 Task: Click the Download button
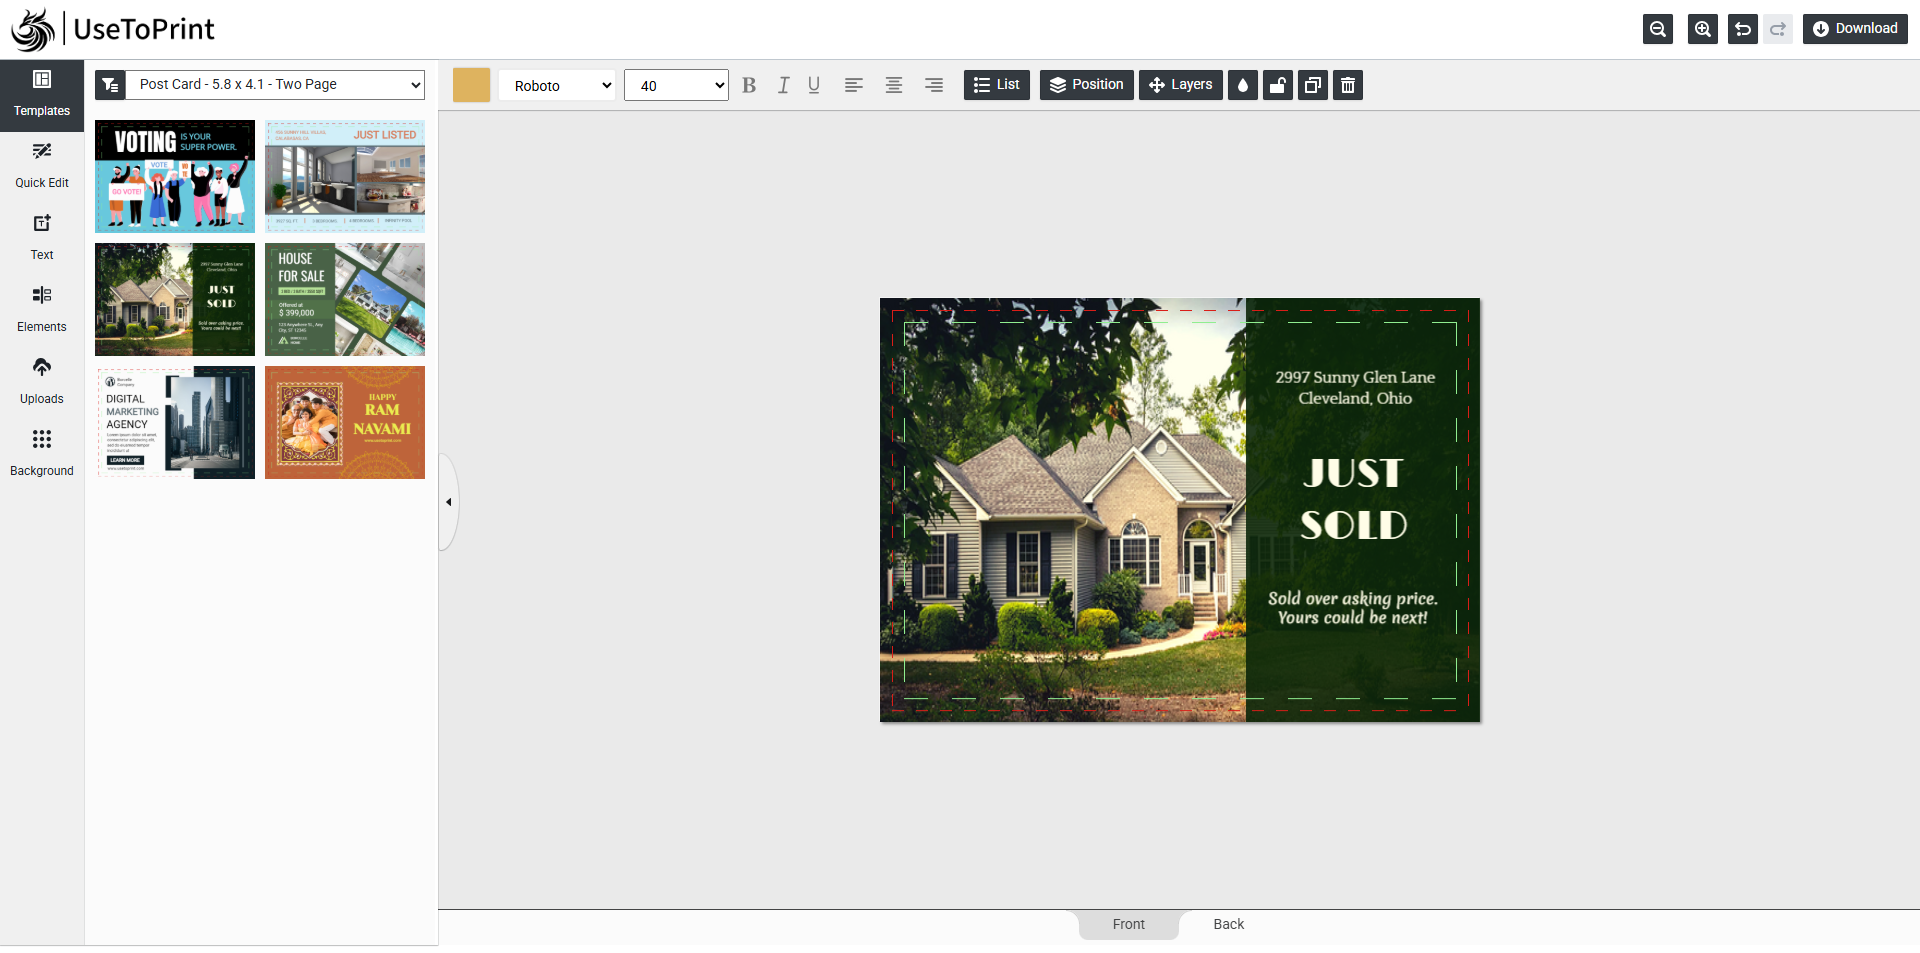click(1855, 29)
